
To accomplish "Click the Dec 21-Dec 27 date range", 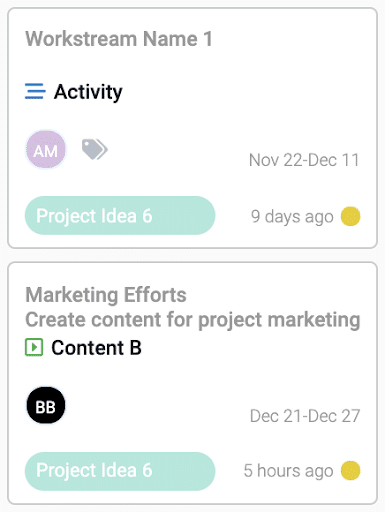I will click(305, 416).
